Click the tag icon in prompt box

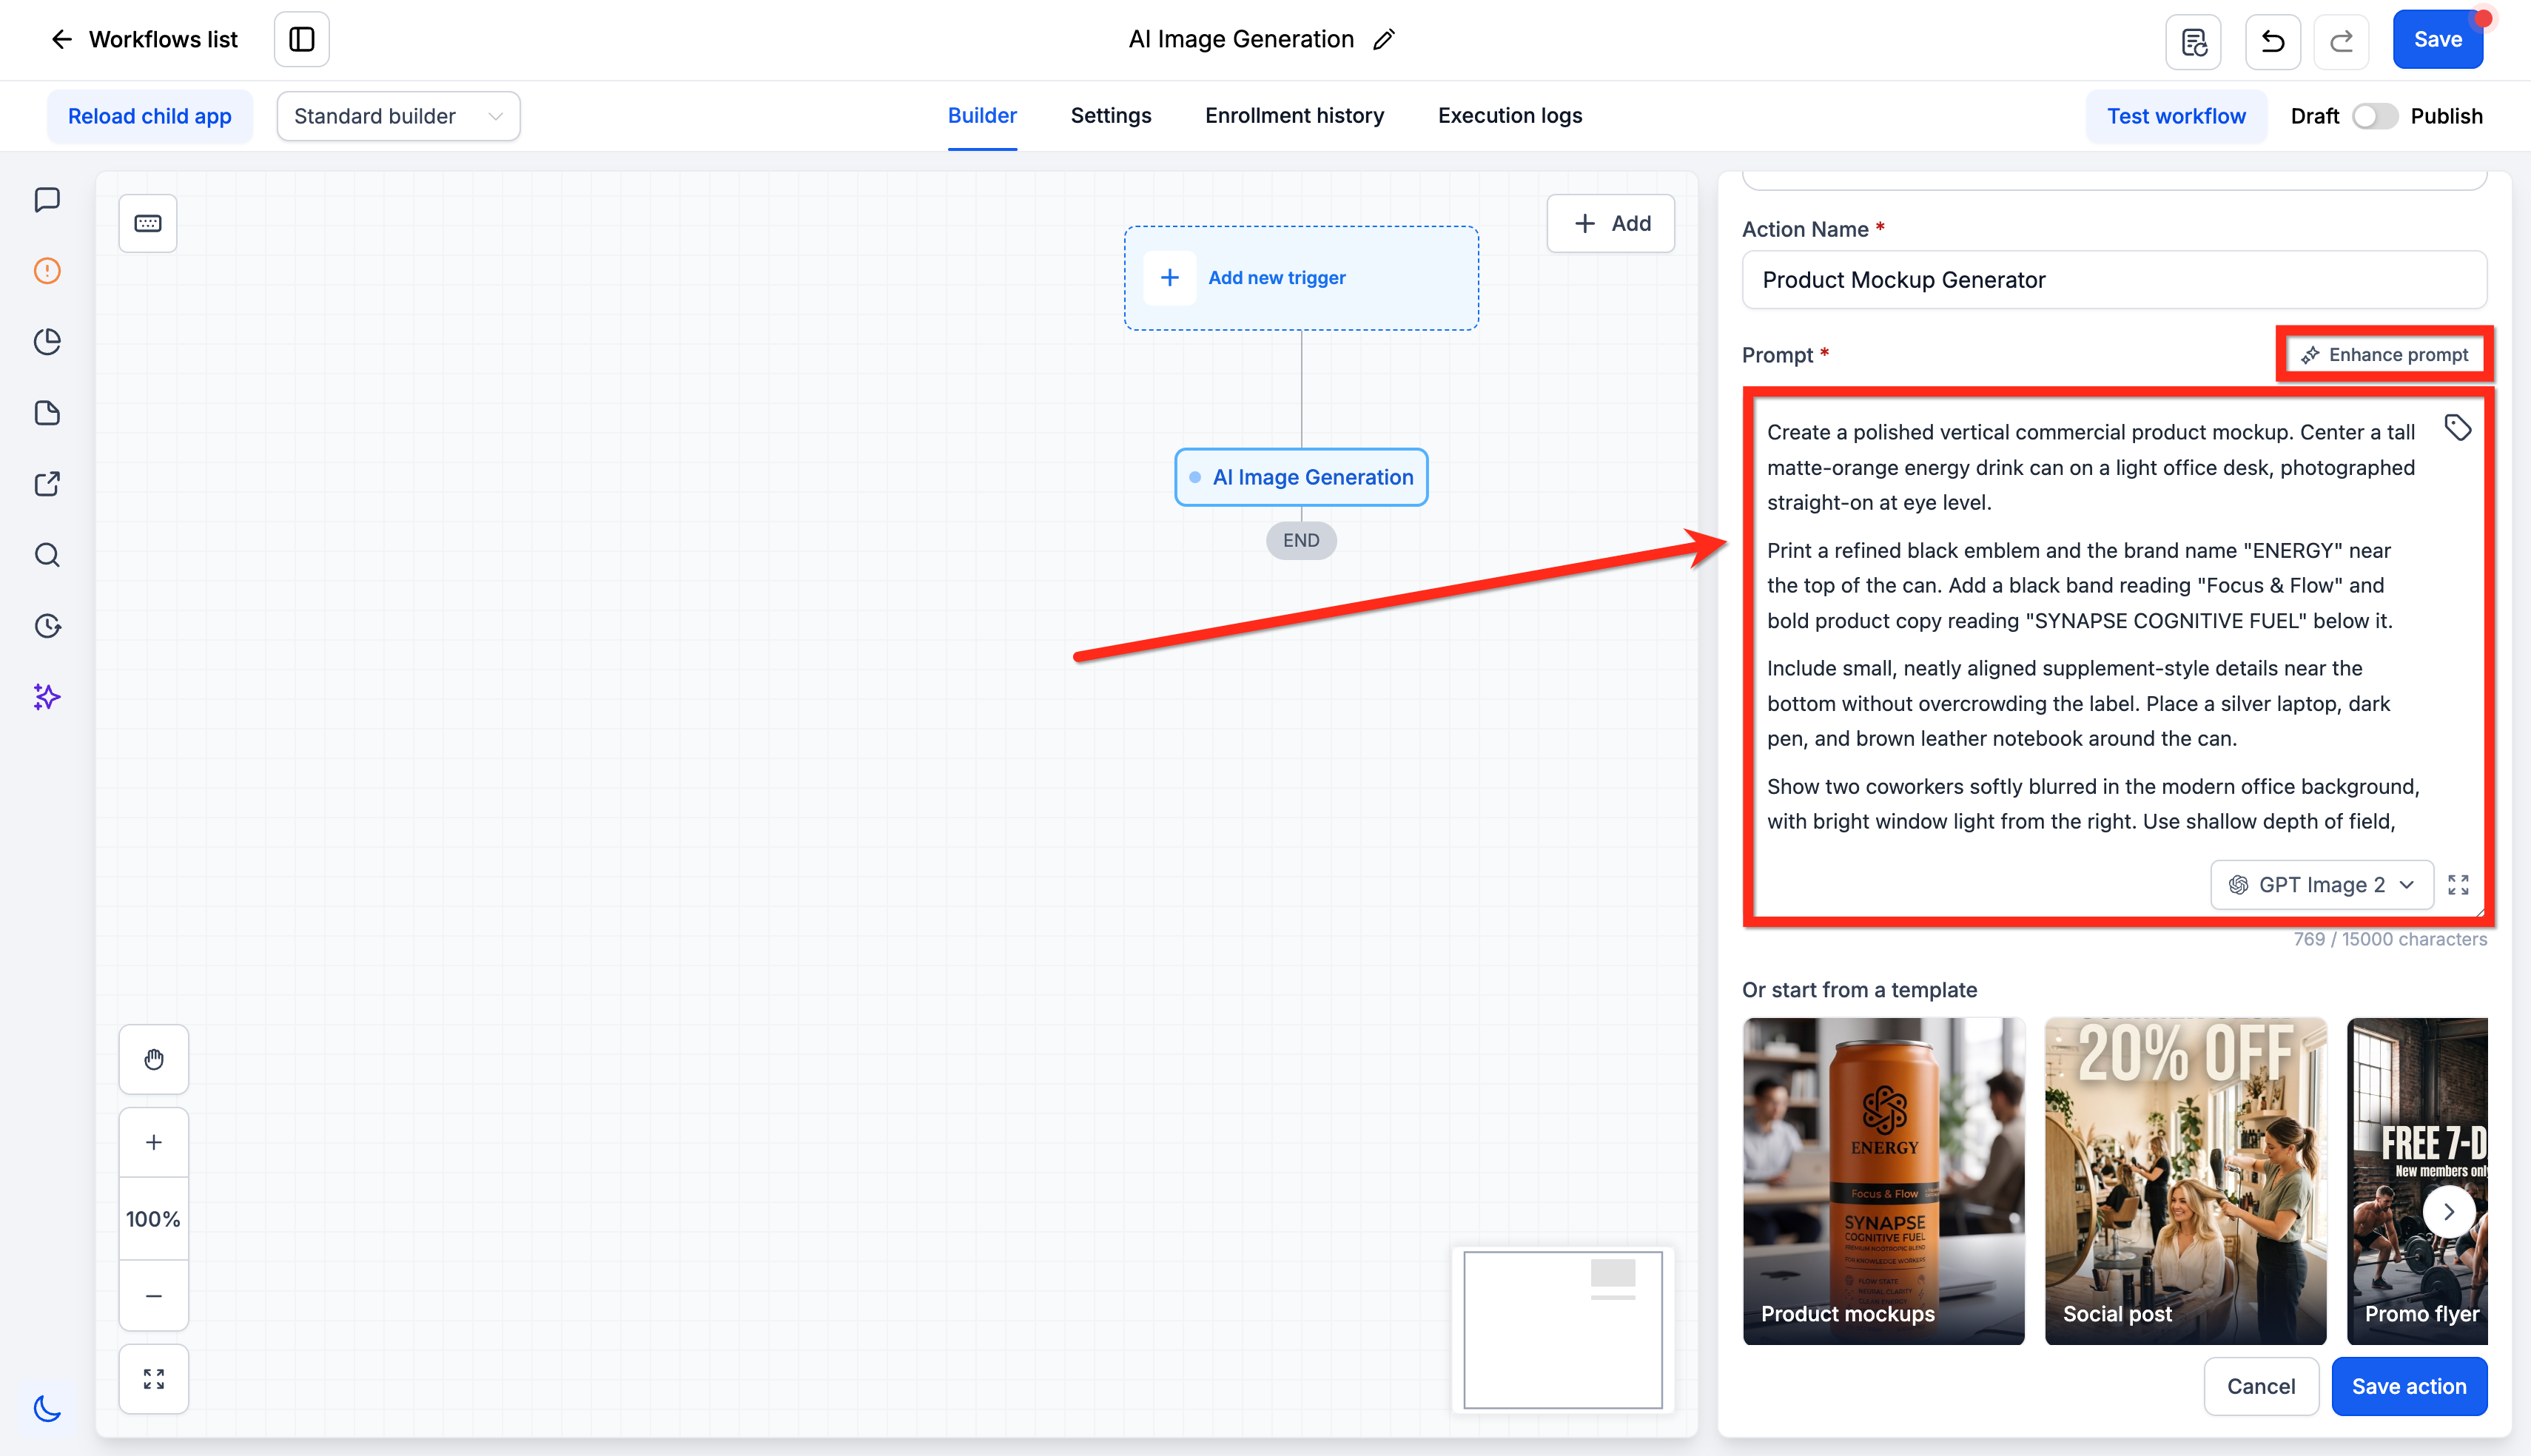tap(2458, 428)
